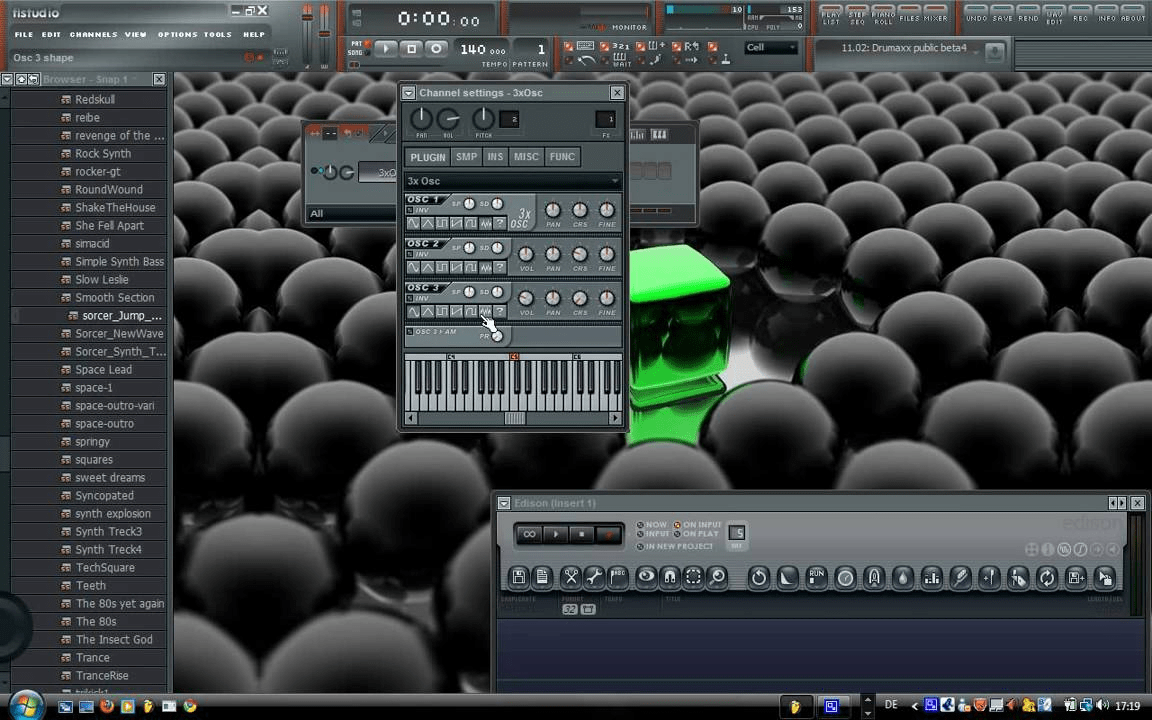Image resolution: width=1152 pixels, height=720 pixels.
Task: Switch the transport to SONG mode
Action: (x=358, y=50)
